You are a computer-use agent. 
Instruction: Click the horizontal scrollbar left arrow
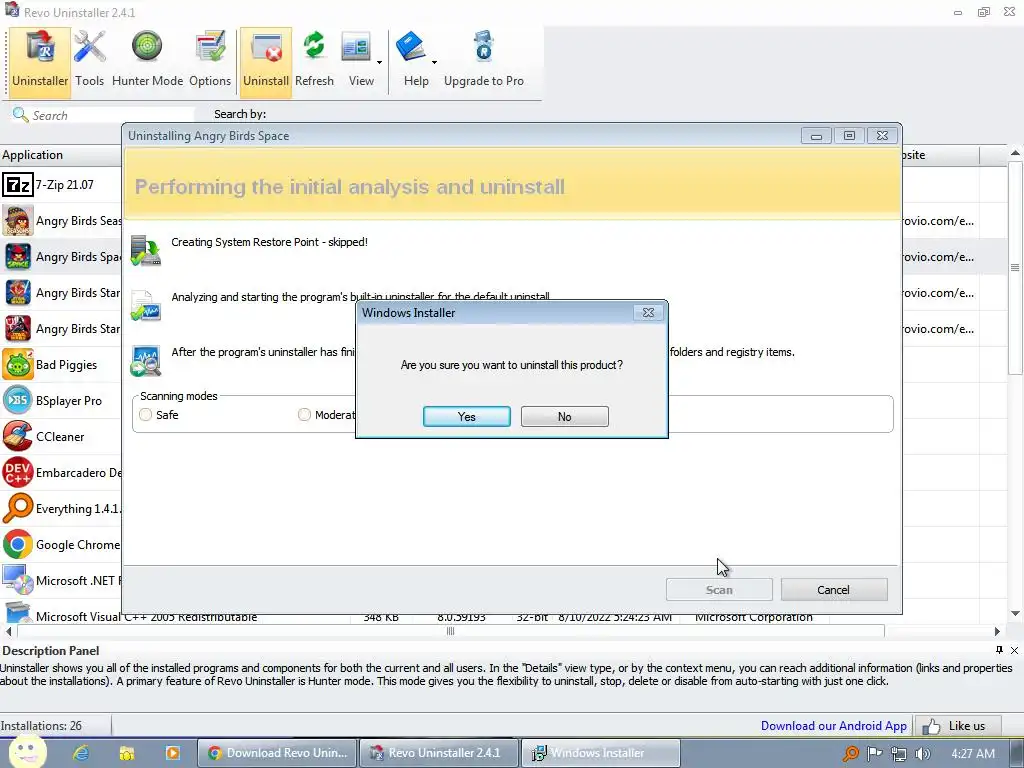[8, 632]
